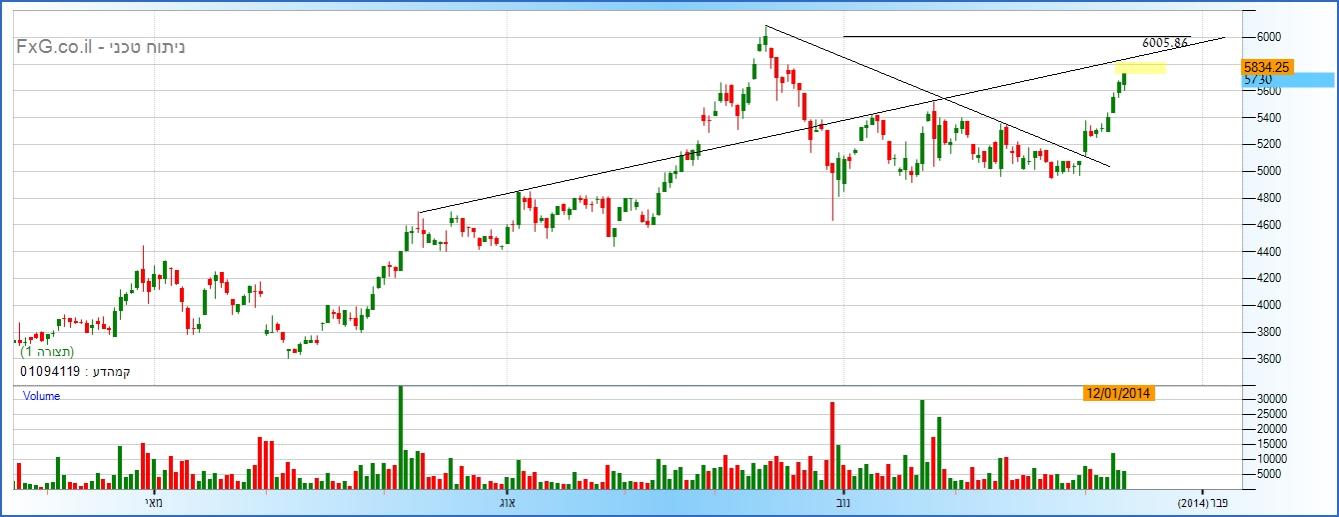Click the 30000 volume axis label

tap(1271, 398)
